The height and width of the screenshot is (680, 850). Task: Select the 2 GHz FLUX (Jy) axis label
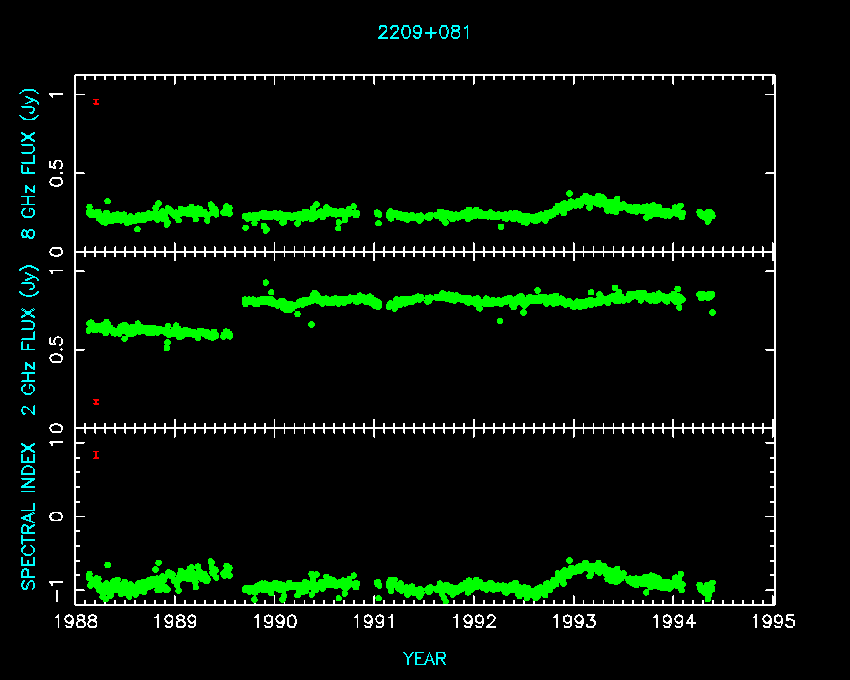coord(31,341)
